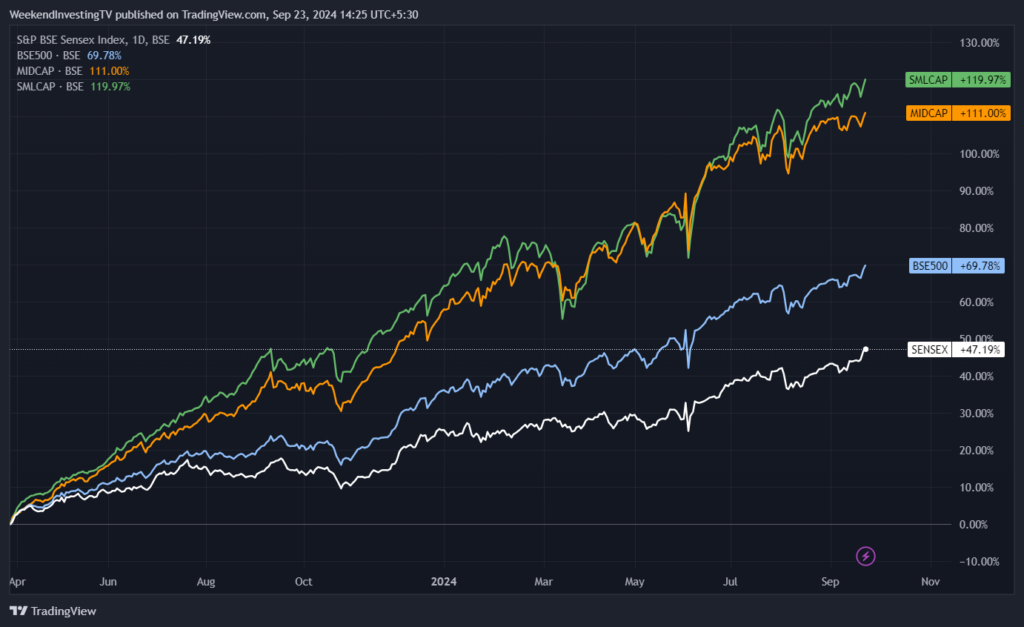Select the BSE500 blue price label
This screenshot has width=1024, height=627.
pos(930,266)
